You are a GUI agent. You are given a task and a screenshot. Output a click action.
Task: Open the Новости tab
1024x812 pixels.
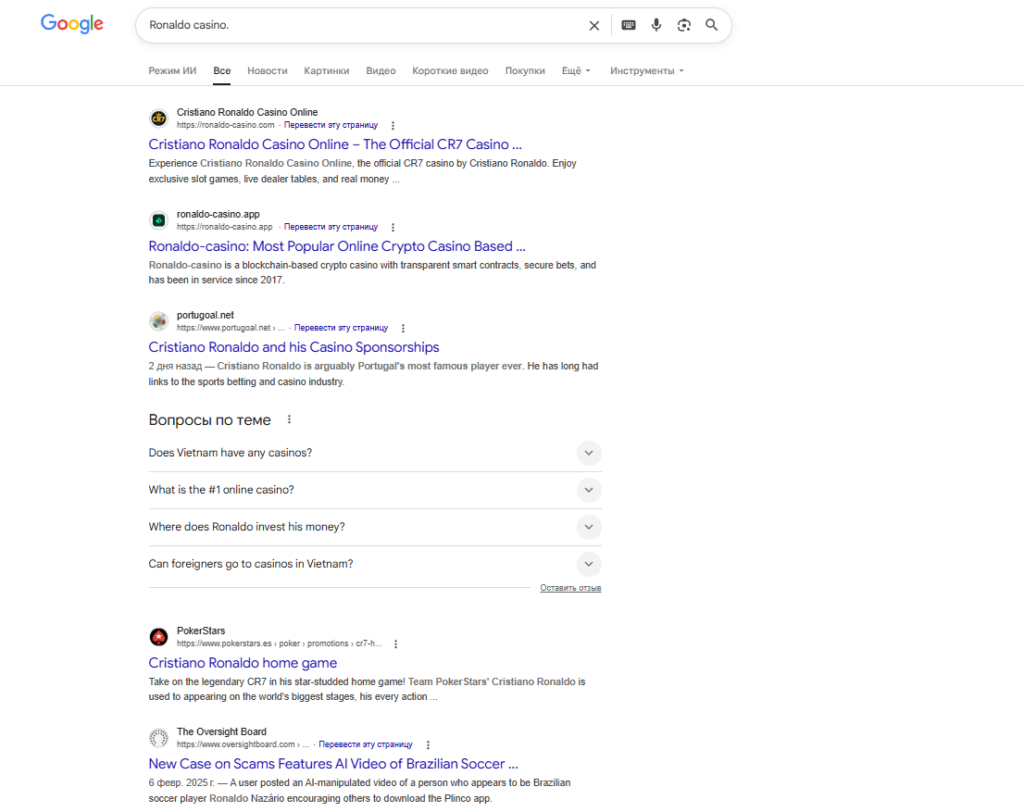click(x=267, y=71)
